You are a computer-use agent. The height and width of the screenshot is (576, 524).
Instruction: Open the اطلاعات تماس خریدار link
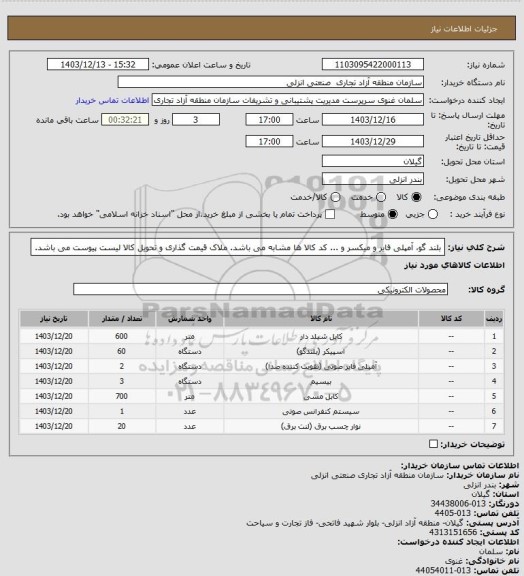click(x=112, y=100)
